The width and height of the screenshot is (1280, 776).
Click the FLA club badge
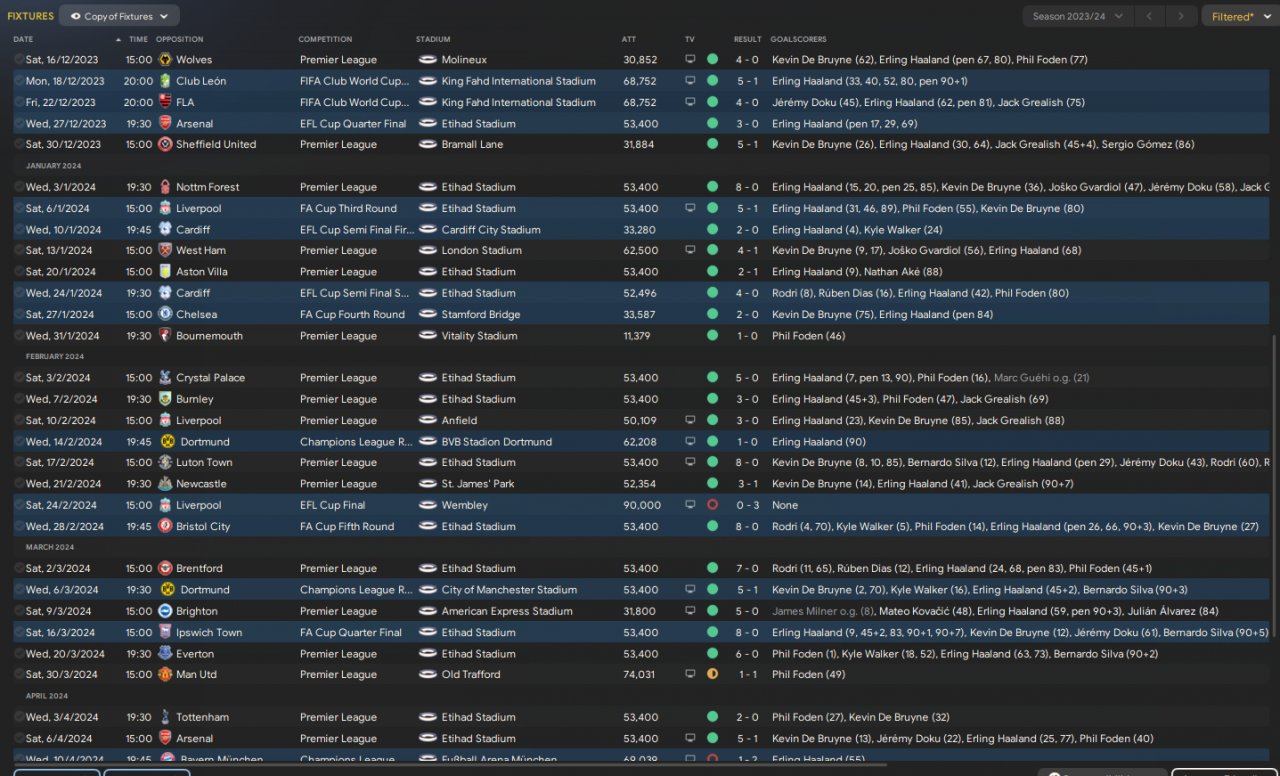coord(165,102)
